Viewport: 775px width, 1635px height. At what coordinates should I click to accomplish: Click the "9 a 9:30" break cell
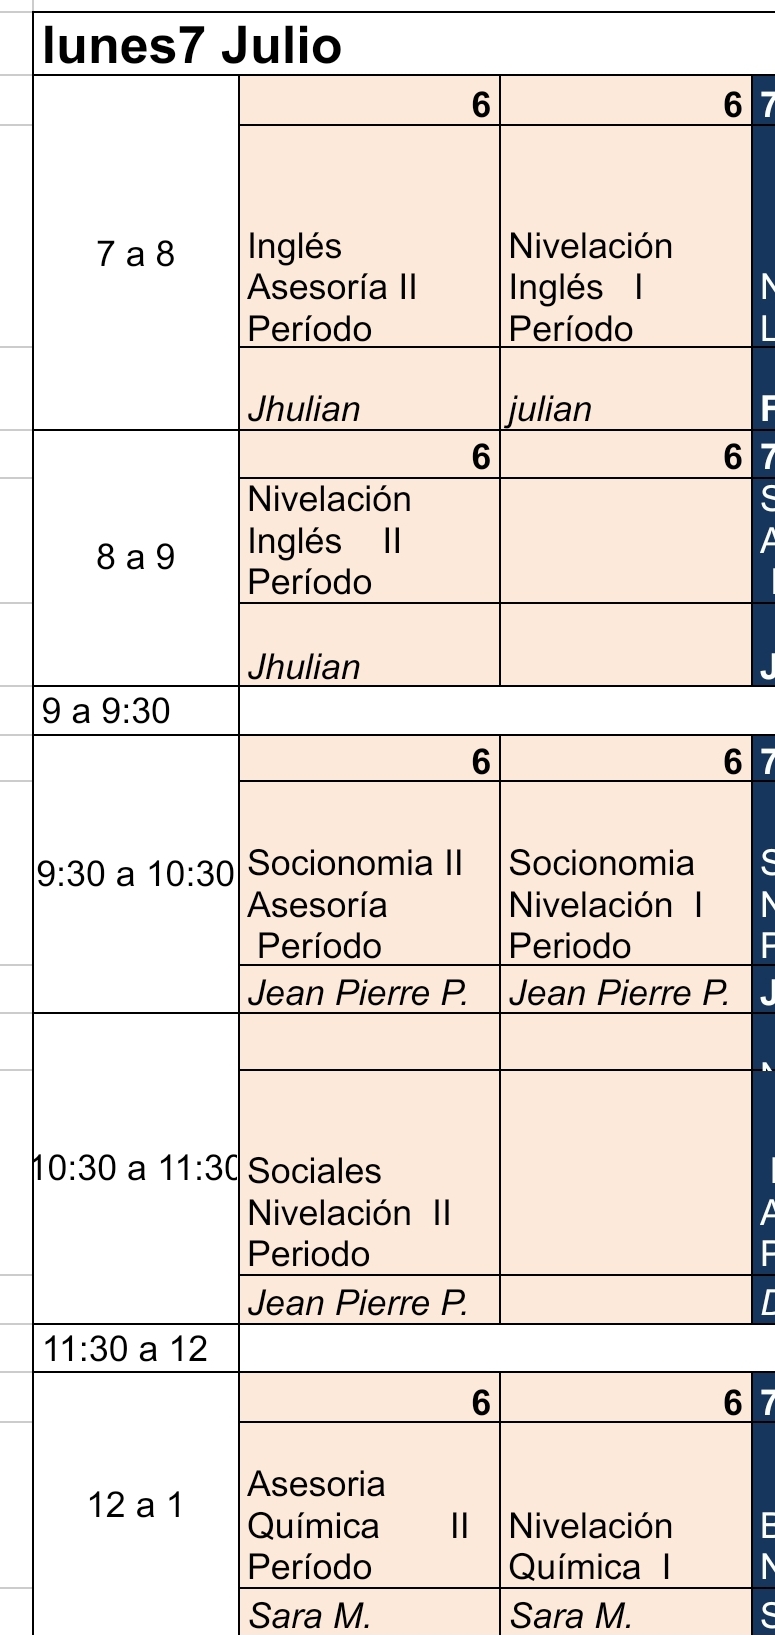tap(136, 711)
